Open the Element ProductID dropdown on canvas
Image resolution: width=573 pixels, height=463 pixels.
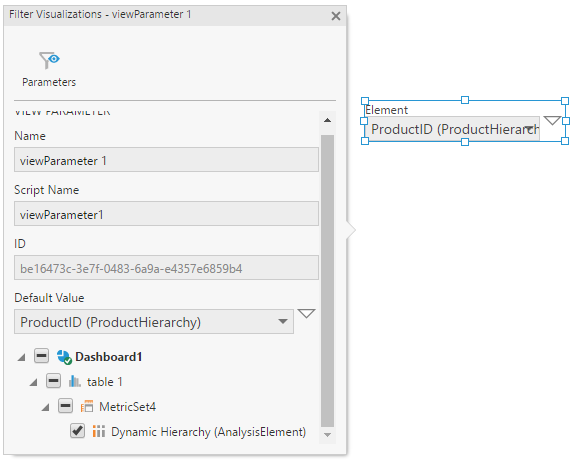pos(453,129)
